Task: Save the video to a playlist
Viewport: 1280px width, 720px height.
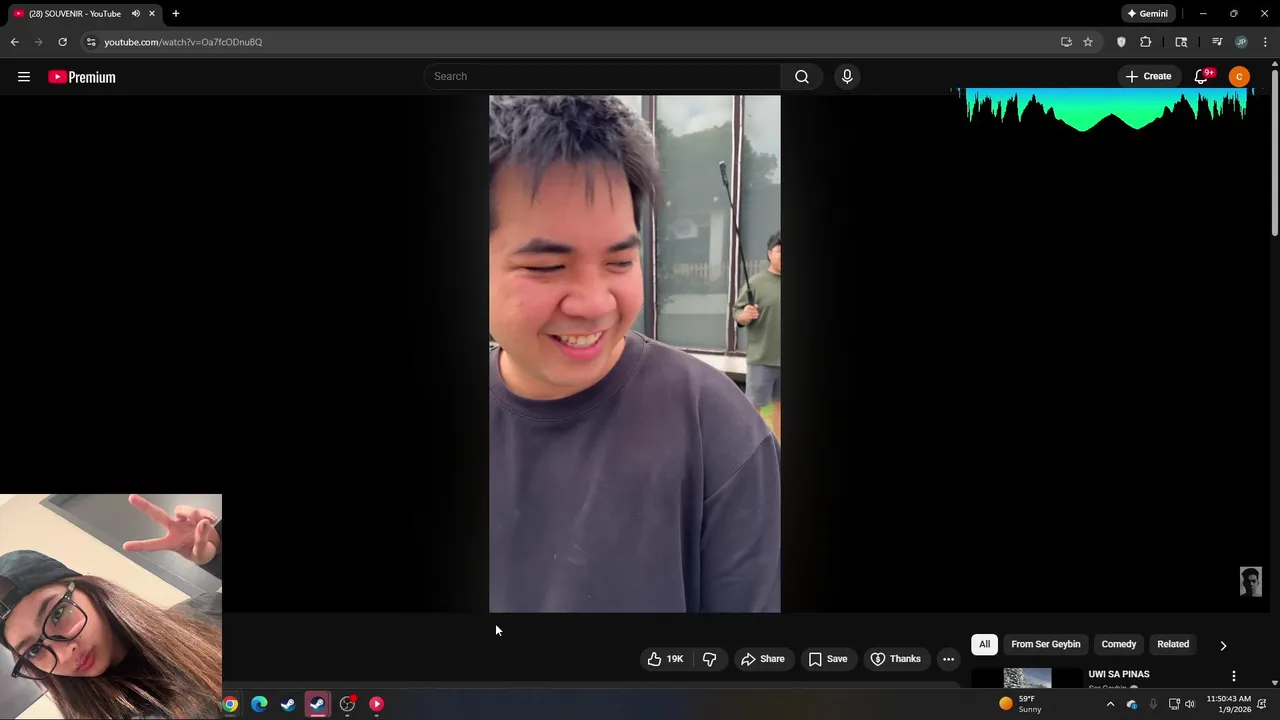Action: [x=828, y=659]
